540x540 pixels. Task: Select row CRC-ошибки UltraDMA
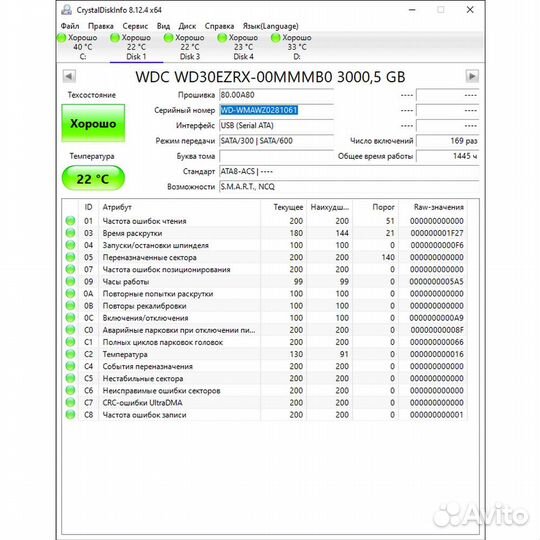pyautogui.click(x=265, y=402)
